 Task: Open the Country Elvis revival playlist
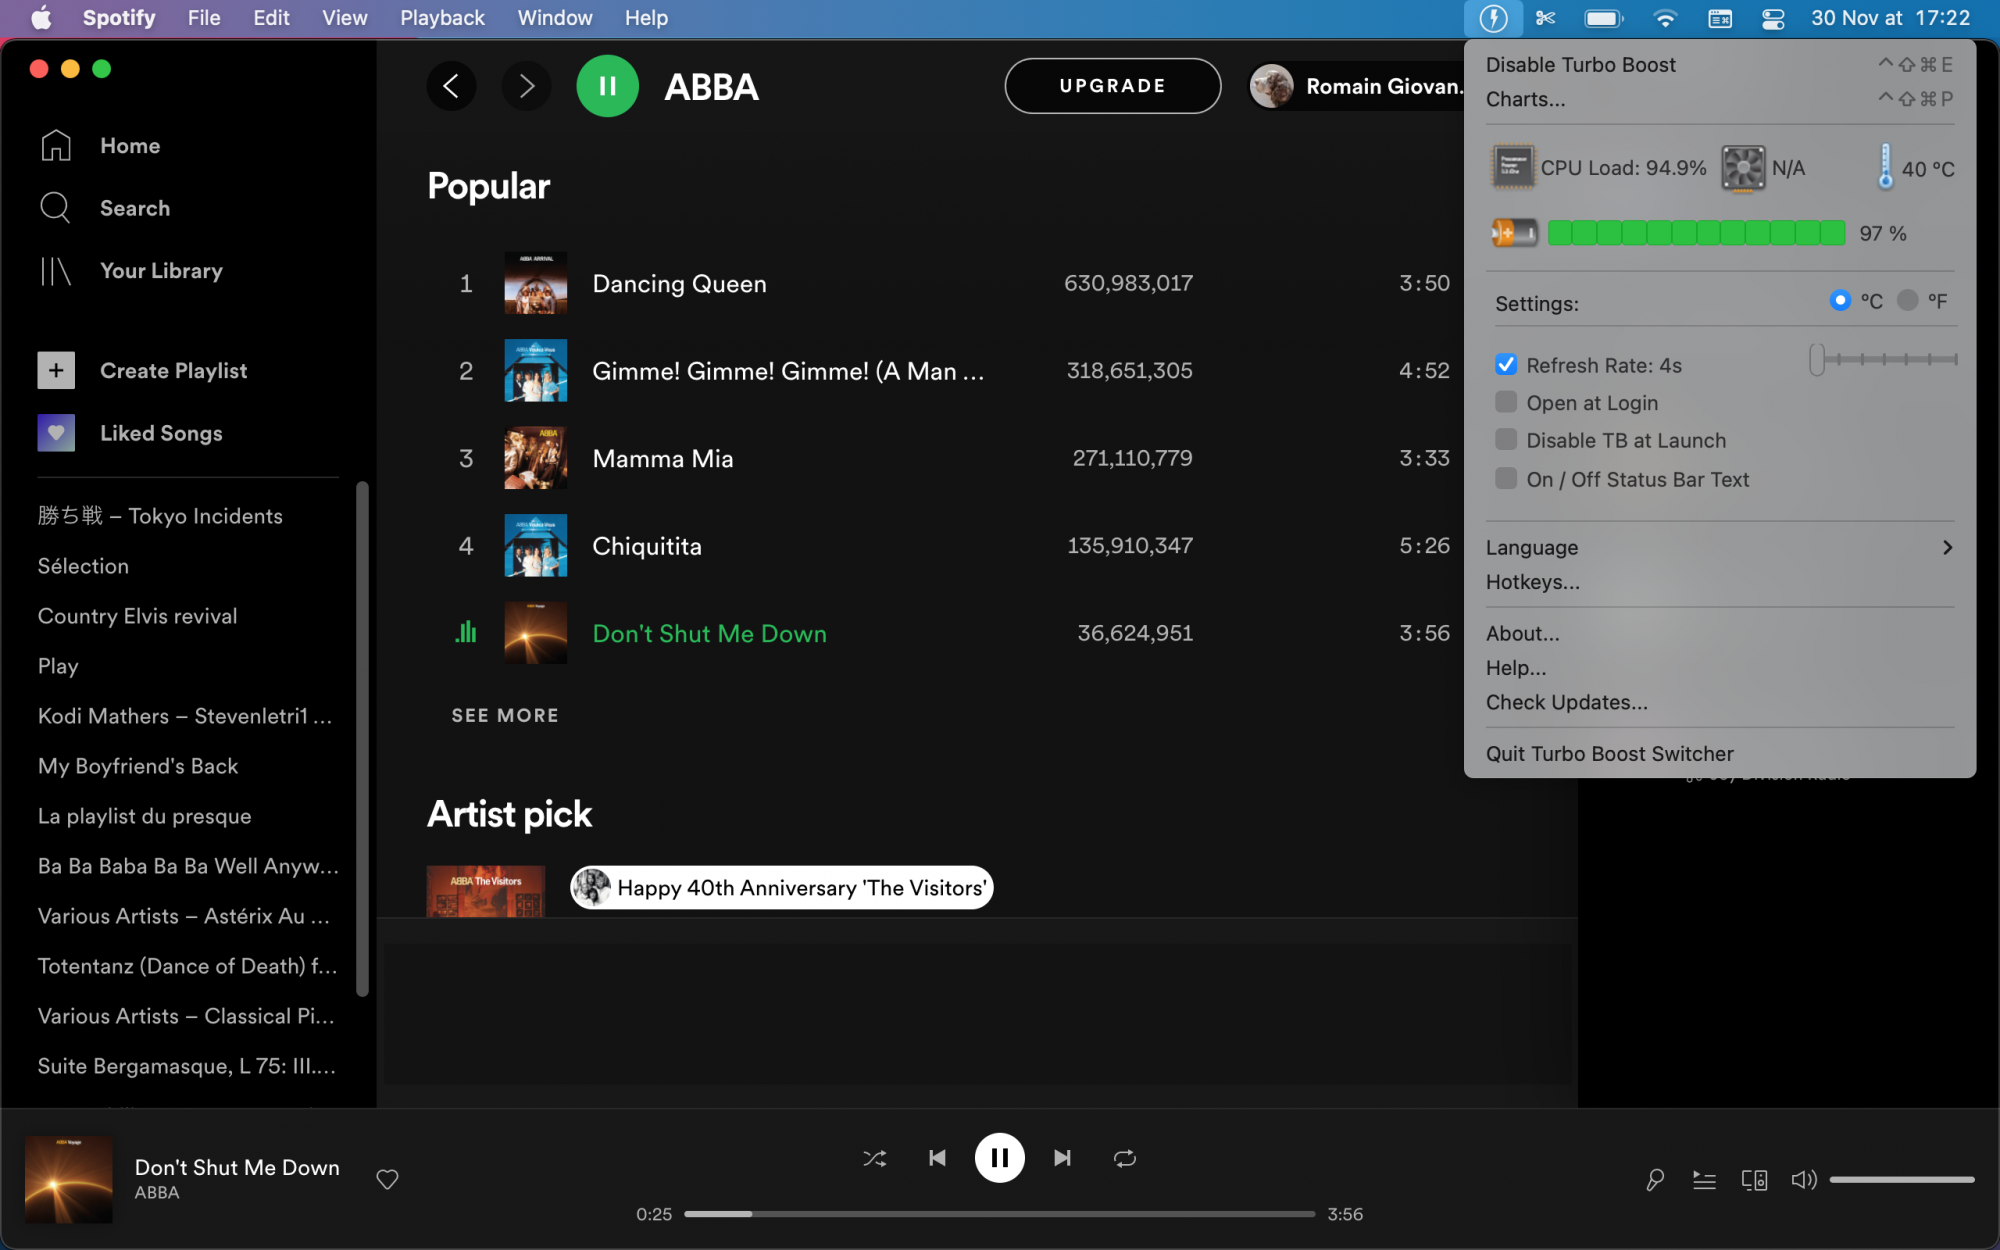point(138,616)
